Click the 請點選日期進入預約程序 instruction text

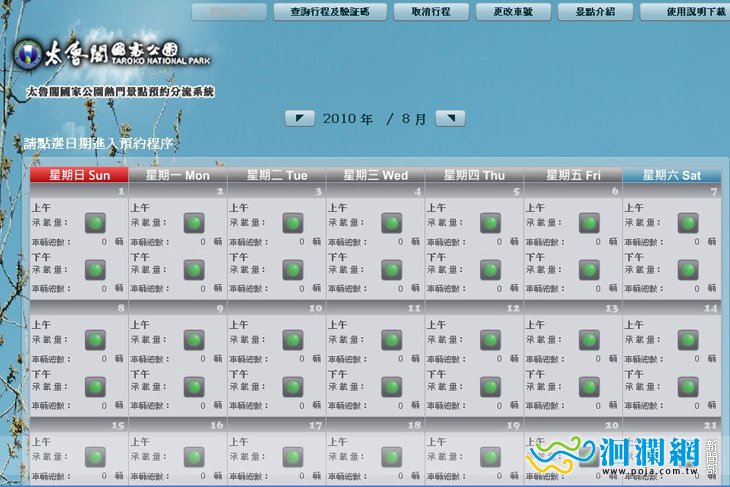click(x=98, y=143)
